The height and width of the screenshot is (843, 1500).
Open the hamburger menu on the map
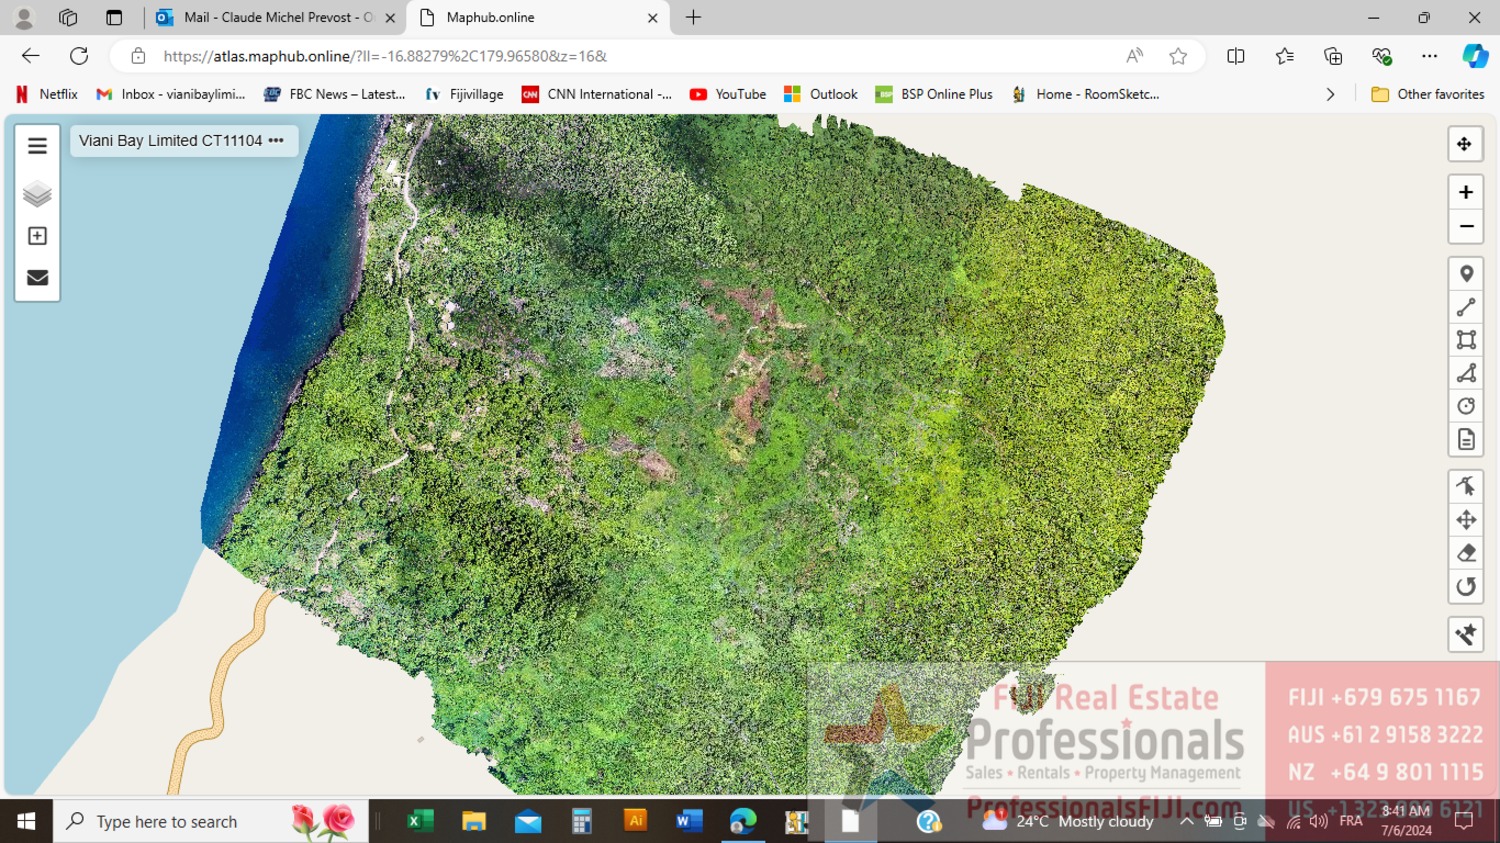pyautogui.click(x=37, y=146)
